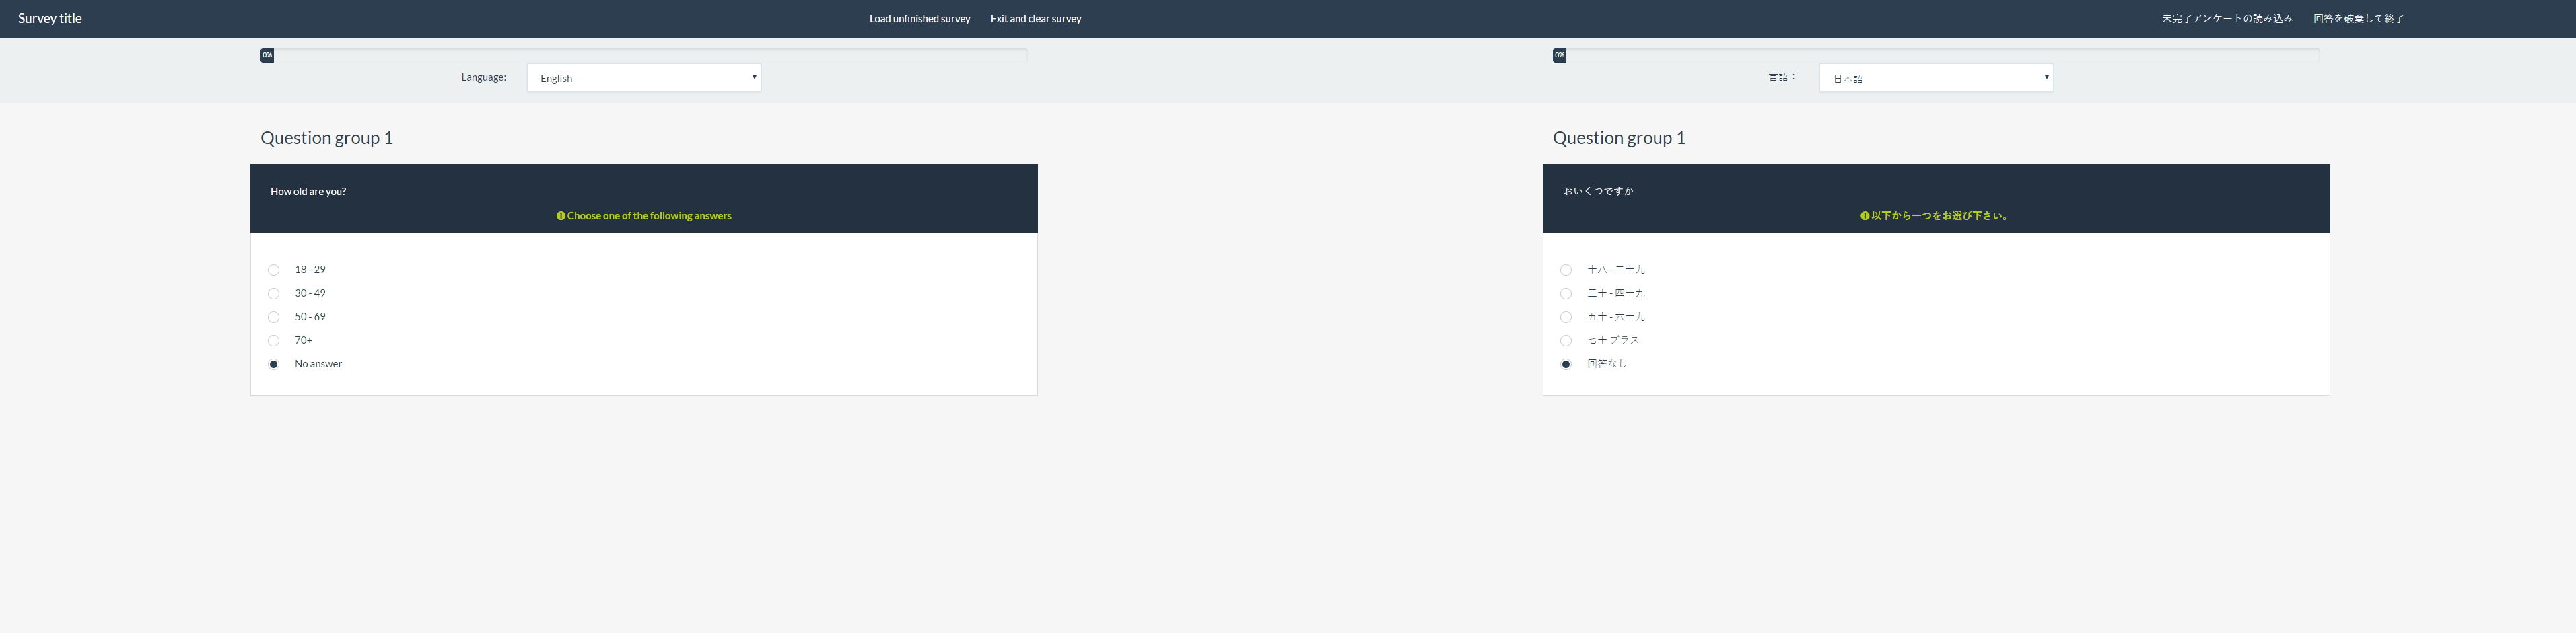Pick the '七十 プラス' option
This screenshot has height=633, width=2576.
point(1566,341)
